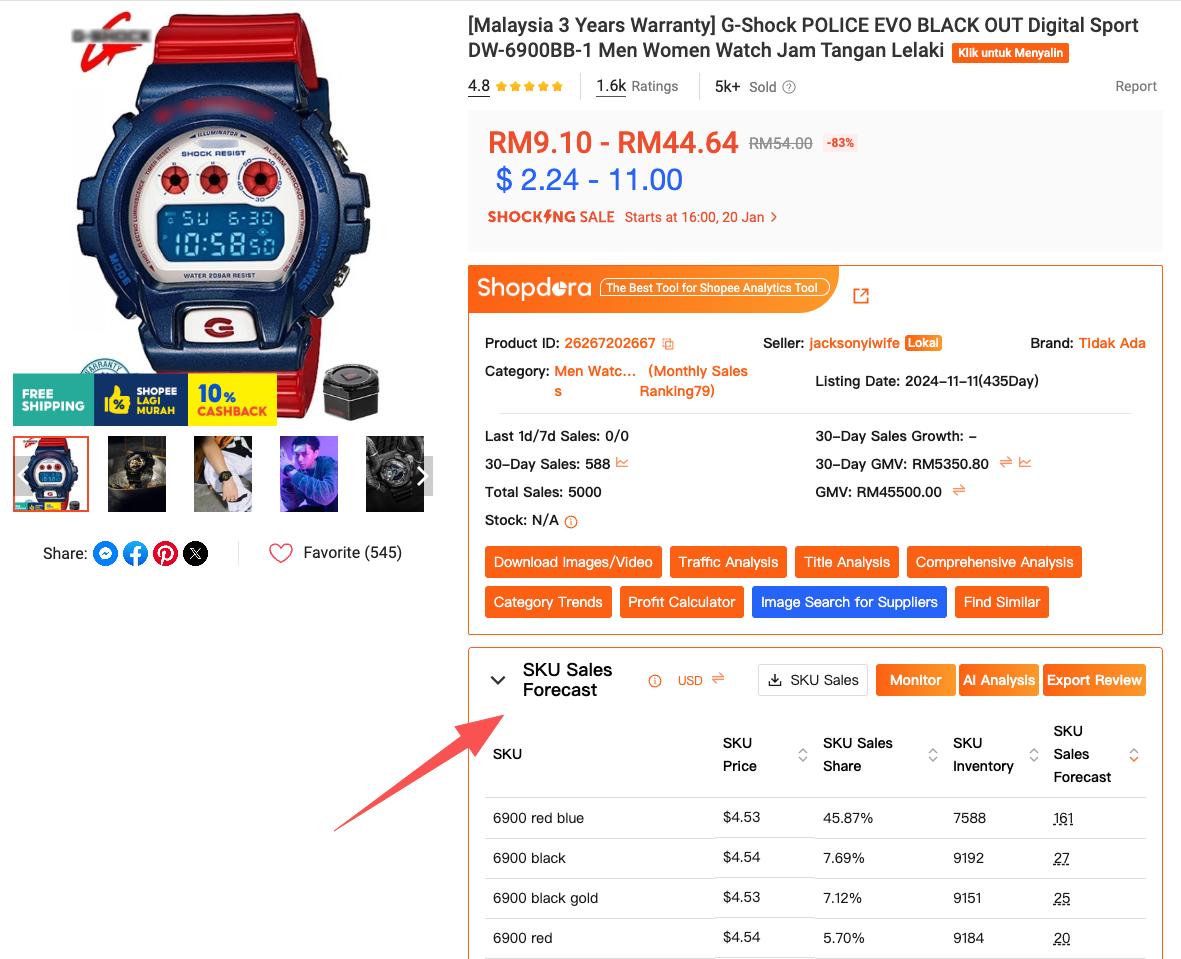Open the Traffic Analysis tab
The image size is (1181, 959).
tap(728, 562)
